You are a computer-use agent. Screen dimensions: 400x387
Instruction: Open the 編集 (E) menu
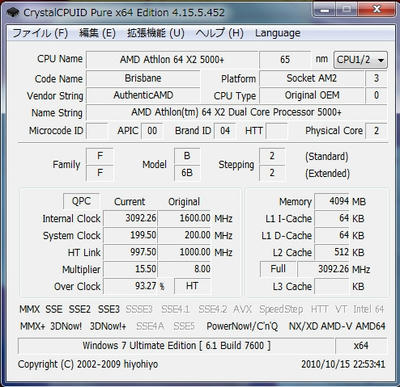[x=97, y=33]
